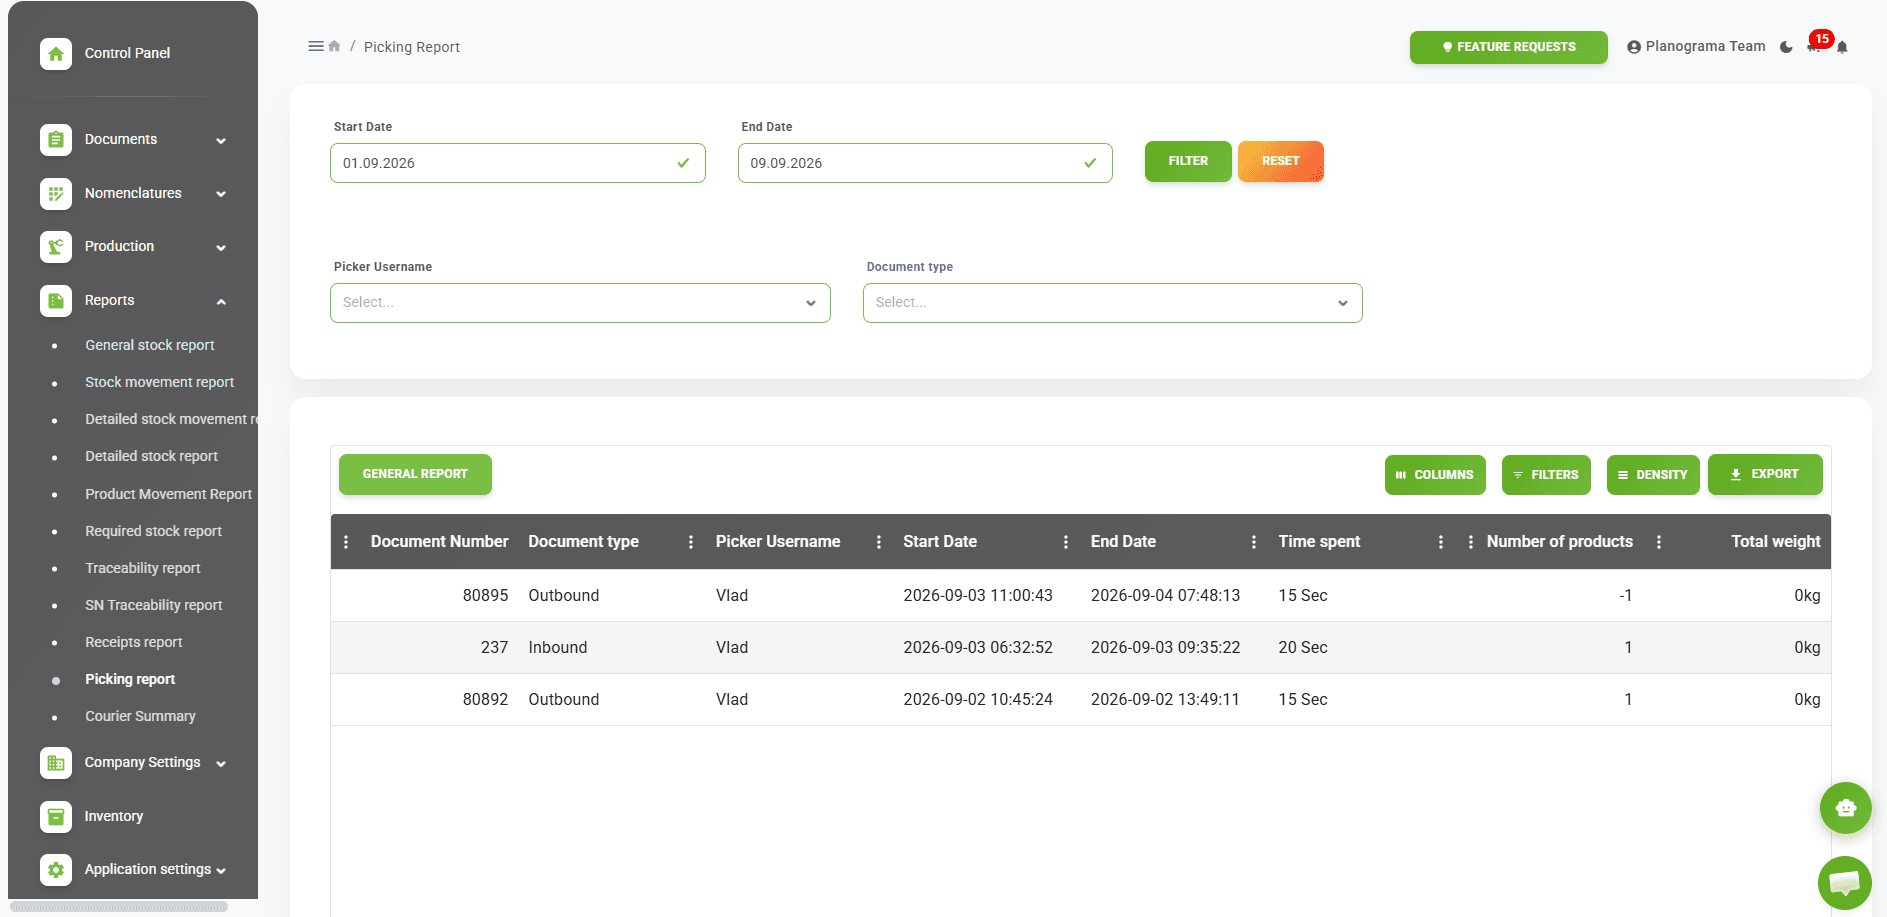This screenshot has width=1887, height=917.
Task: Click the GENERAL REPORT button
Action: 415,474
